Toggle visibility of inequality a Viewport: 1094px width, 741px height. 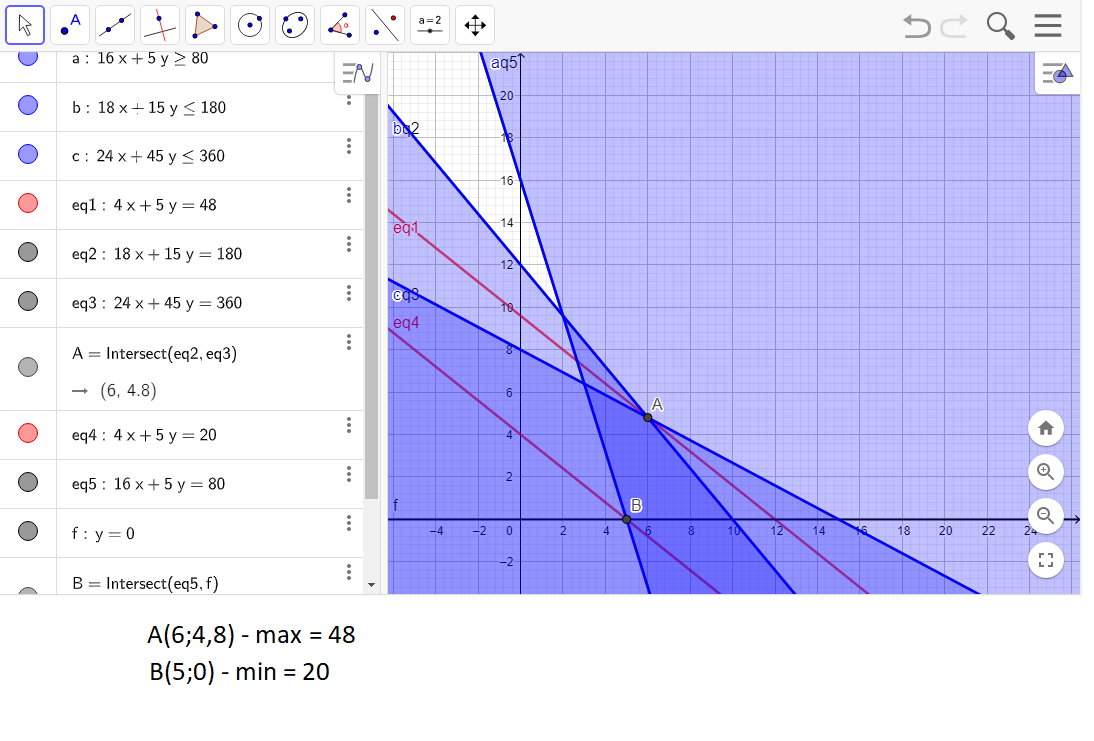[28, 58]
